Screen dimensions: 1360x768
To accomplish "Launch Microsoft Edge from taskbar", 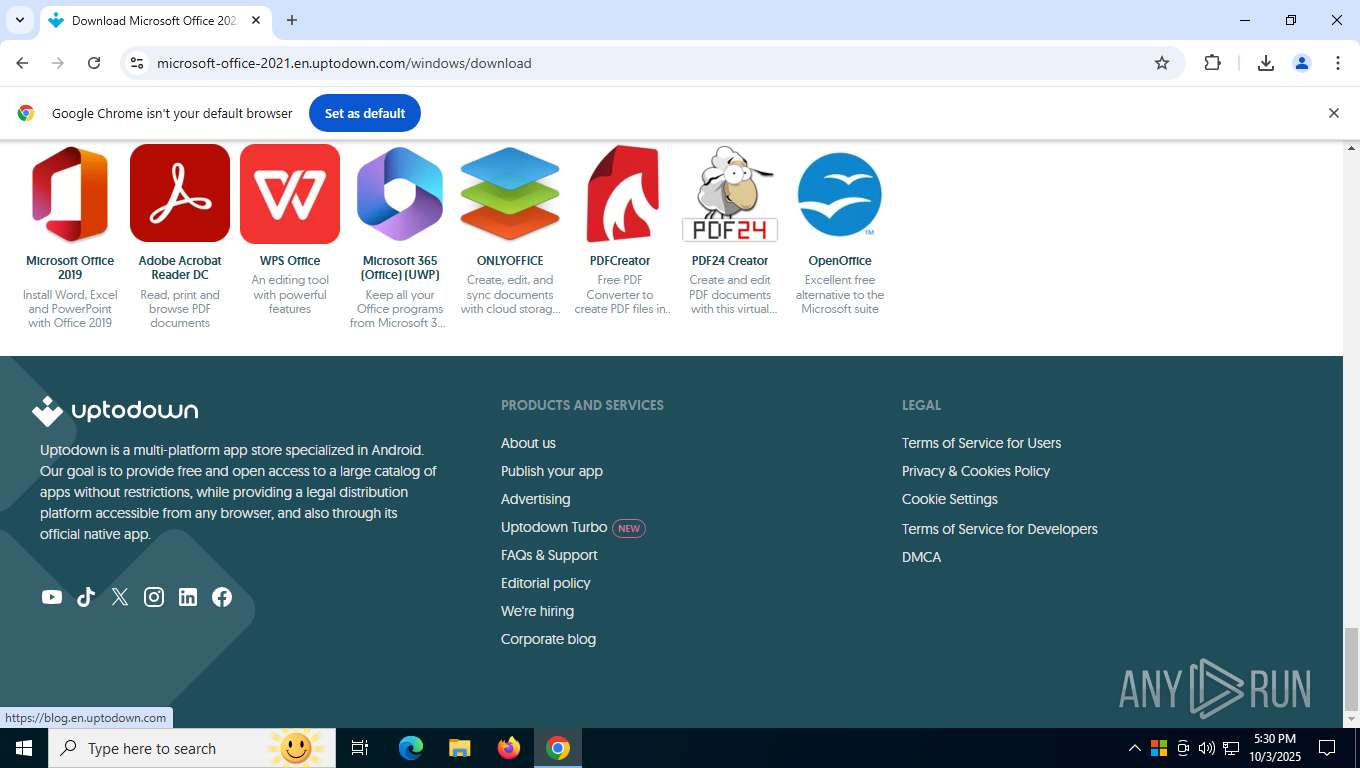I will (411, 748).
